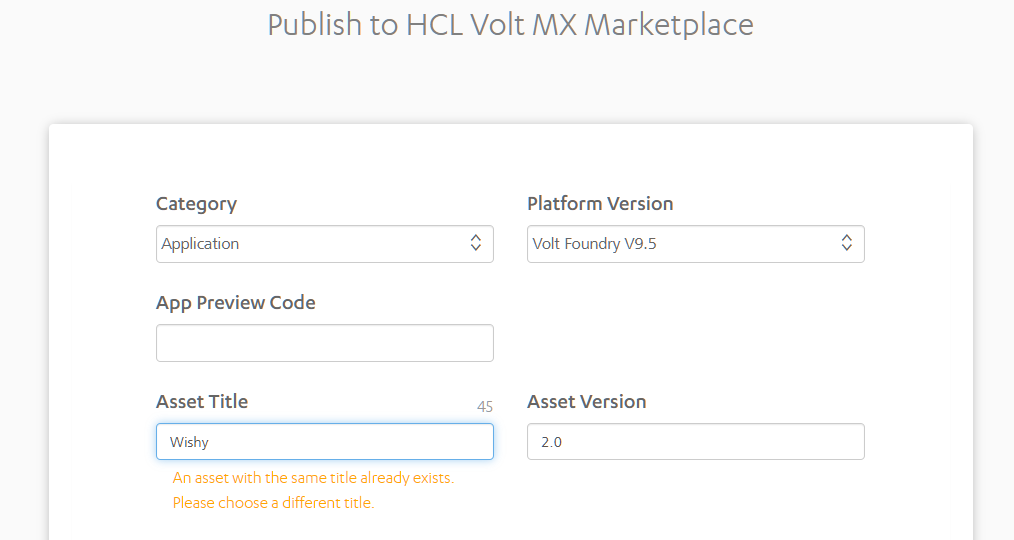Click the App Preview Code label
Viewport: 1014px width, 540px height.
(x=235, y=303)
